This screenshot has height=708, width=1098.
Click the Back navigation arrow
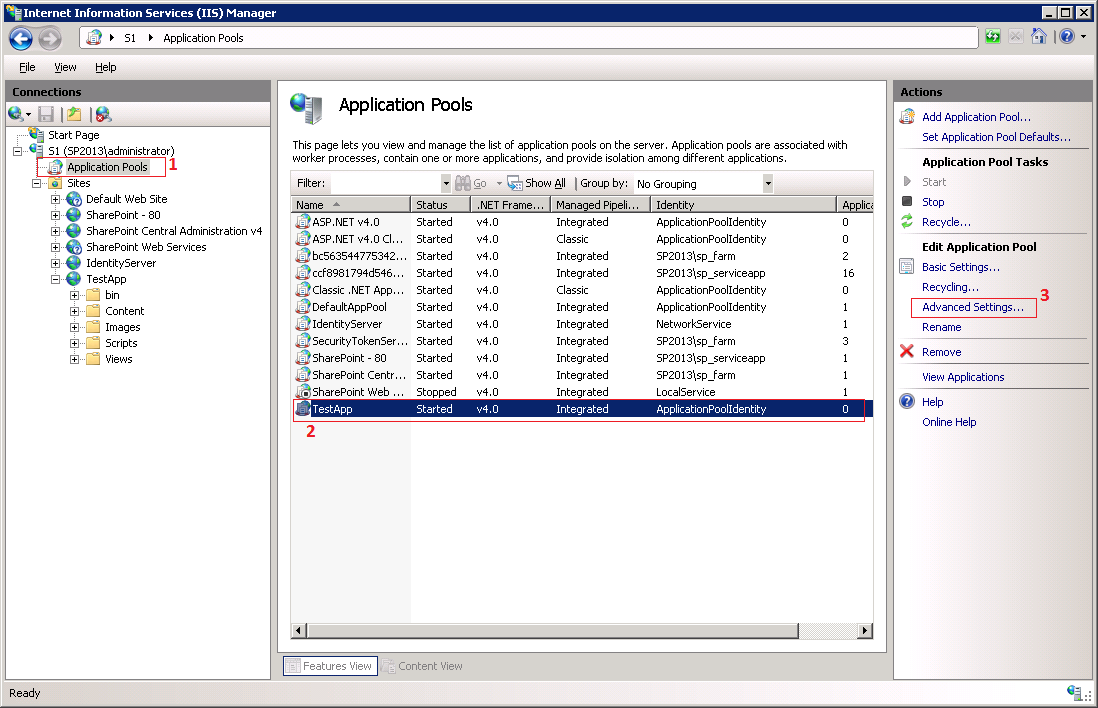pos(20,37)
